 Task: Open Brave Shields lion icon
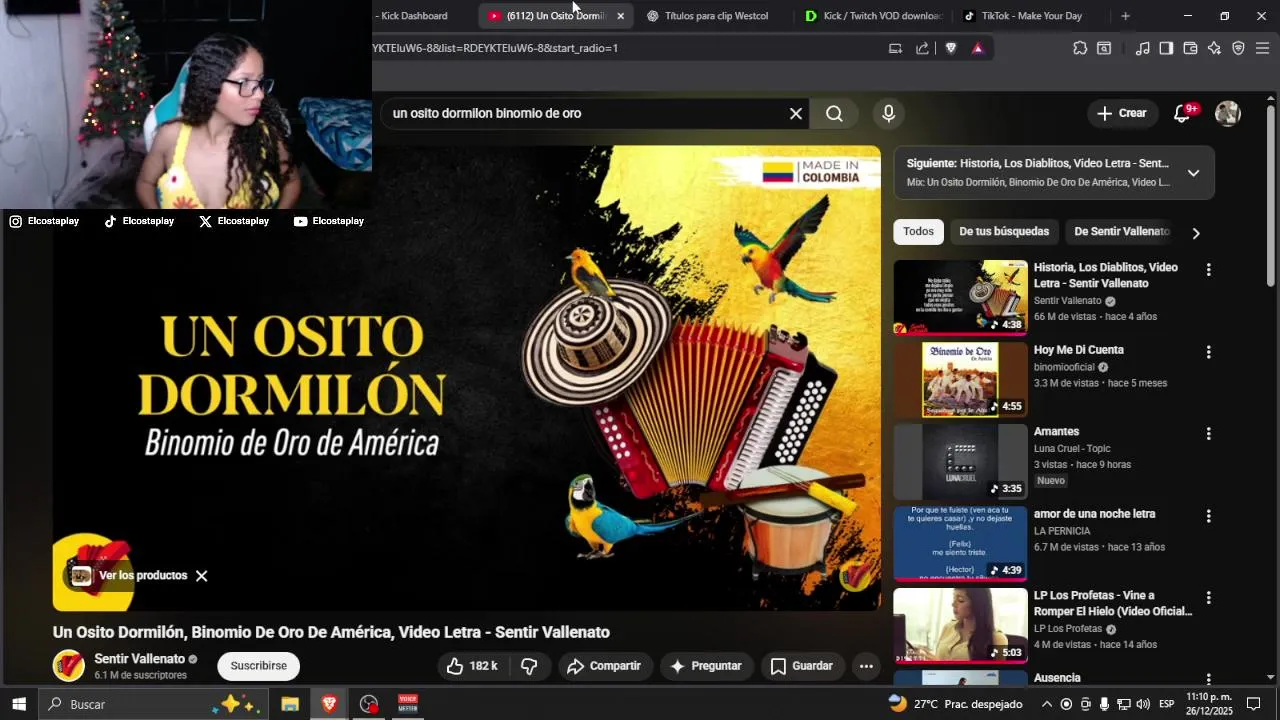(950, 48)
